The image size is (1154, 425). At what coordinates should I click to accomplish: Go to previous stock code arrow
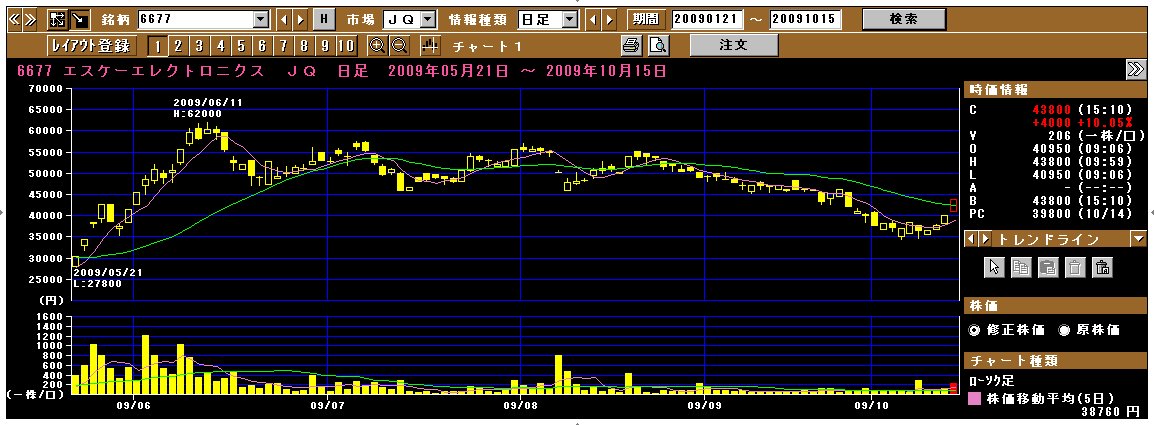pos(286,20)
